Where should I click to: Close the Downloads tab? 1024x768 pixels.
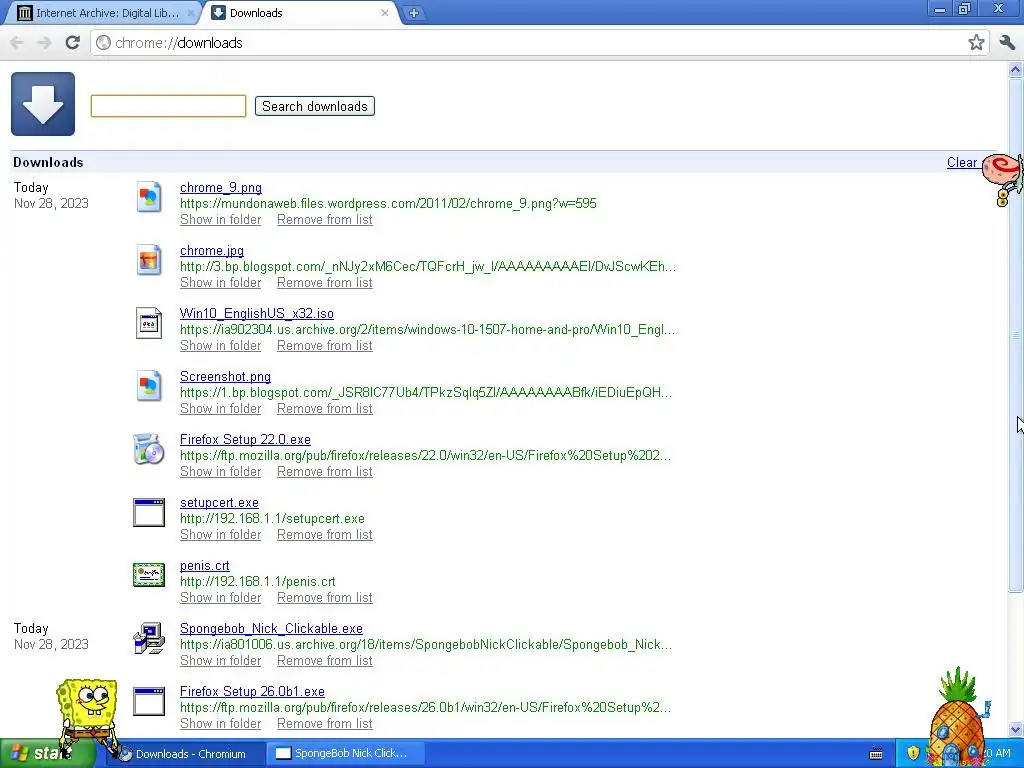click(x=385, y=13)
